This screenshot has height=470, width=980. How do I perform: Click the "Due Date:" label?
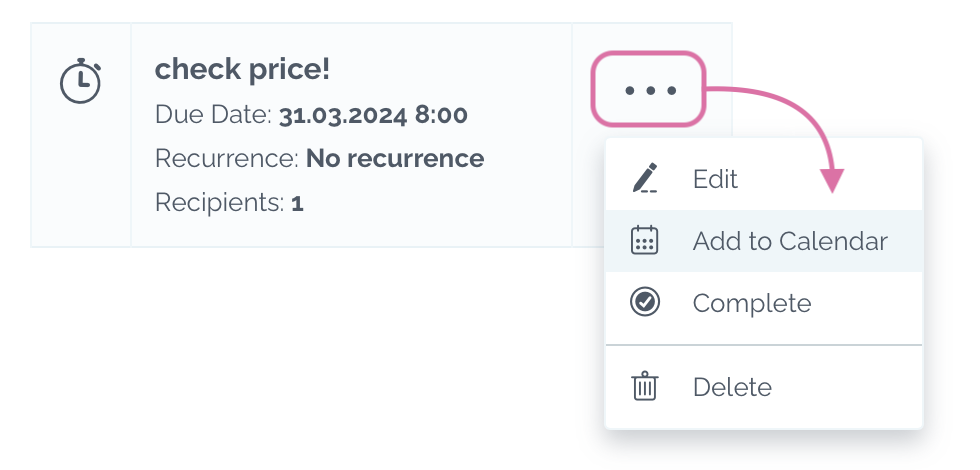213,115
